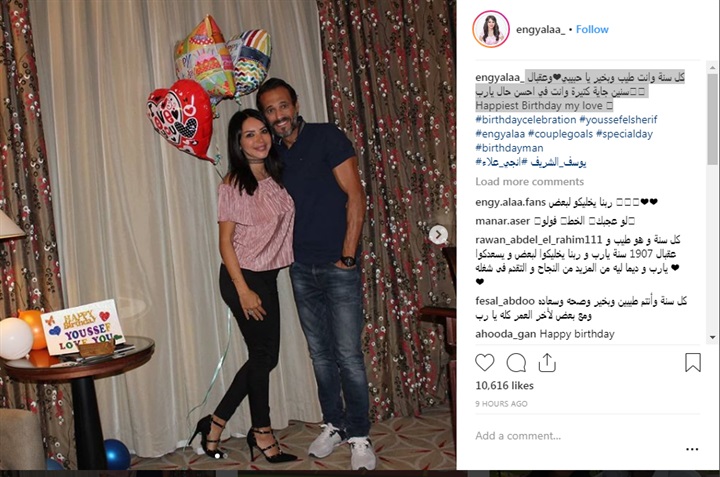720x477 pixels.
Task: Open the three-dots more options menu
Action: click(x=692, y=449)
